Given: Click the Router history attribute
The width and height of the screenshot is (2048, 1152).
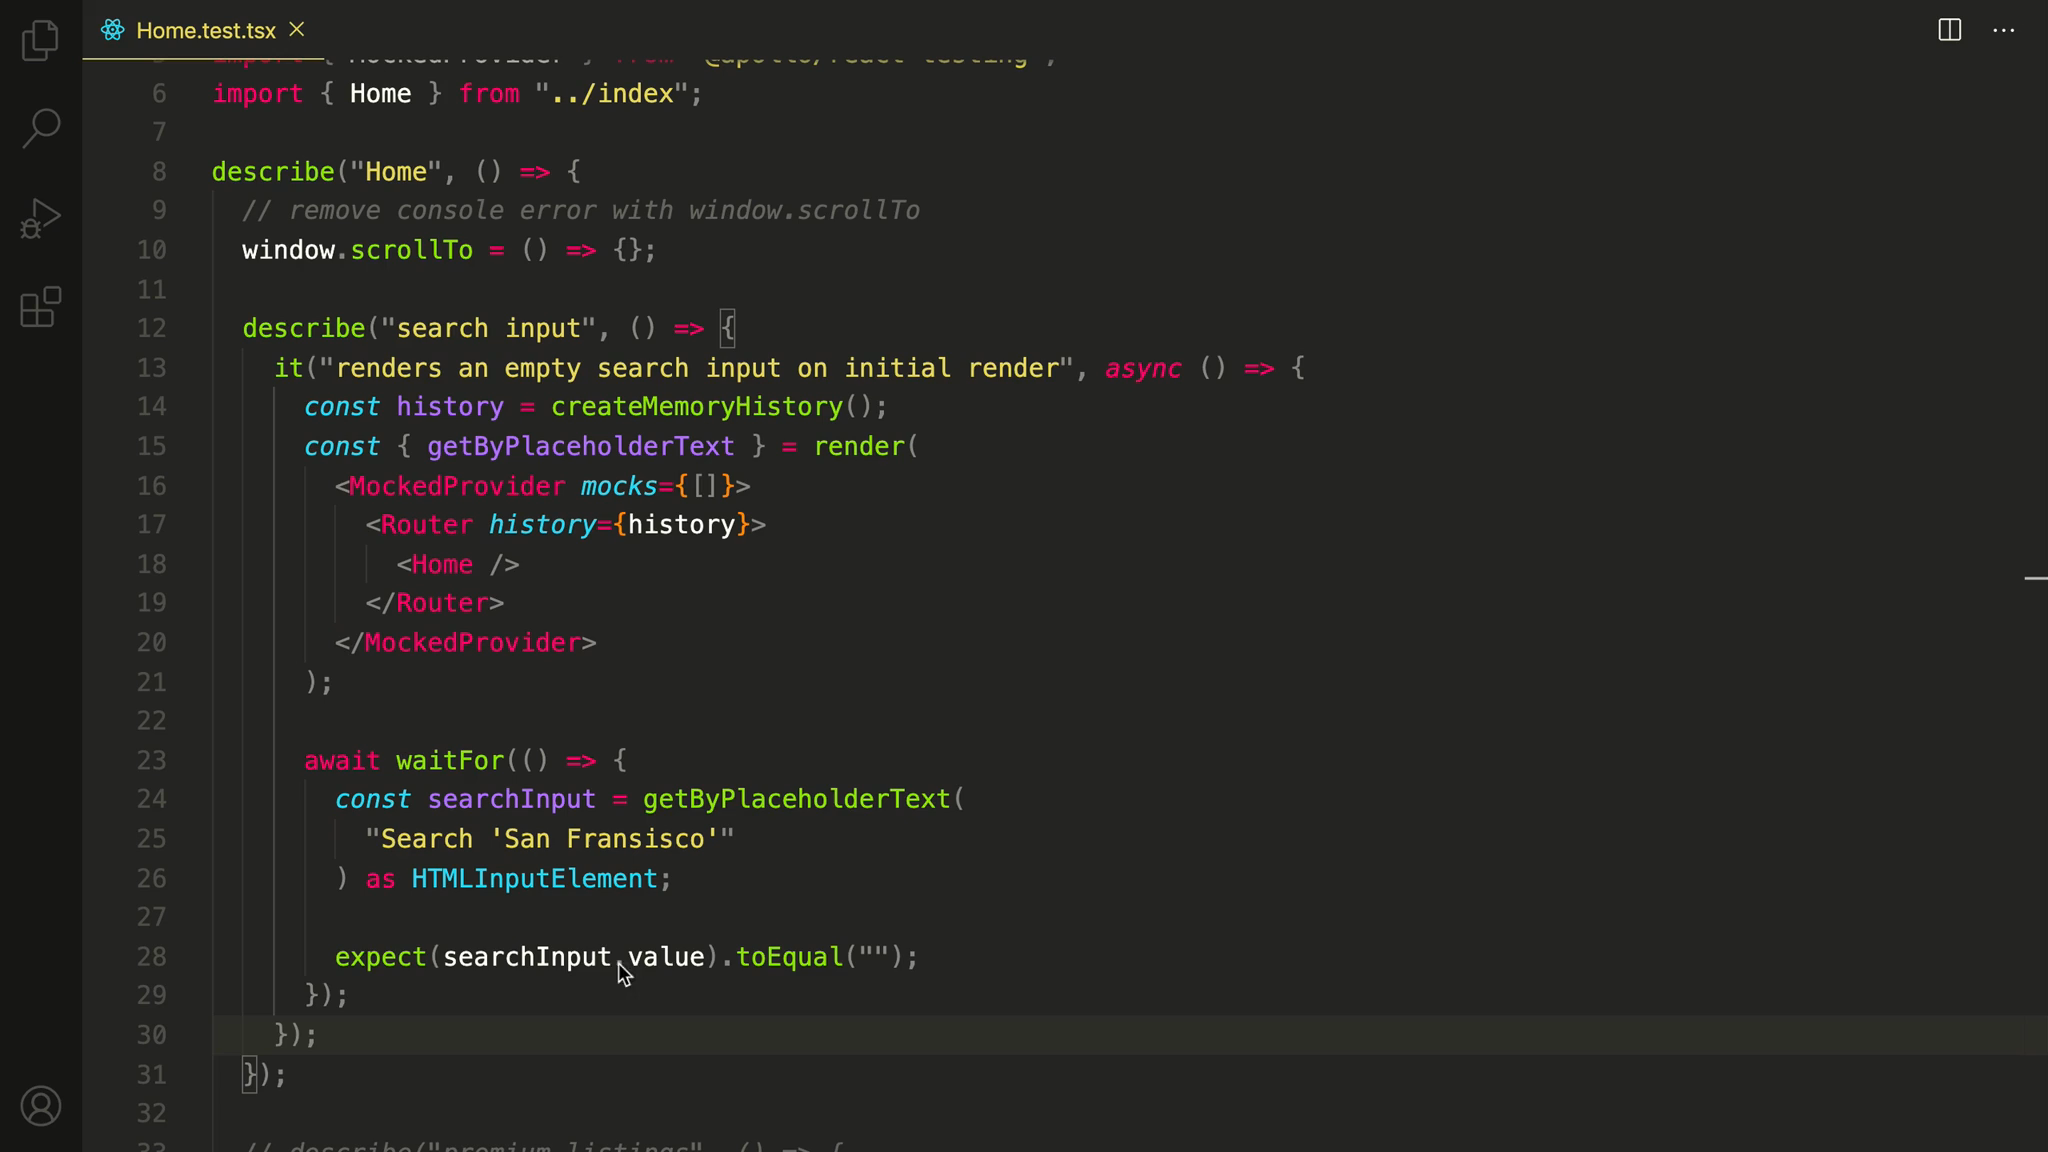Looking at the screenshot, I should (x=618, y=525).
